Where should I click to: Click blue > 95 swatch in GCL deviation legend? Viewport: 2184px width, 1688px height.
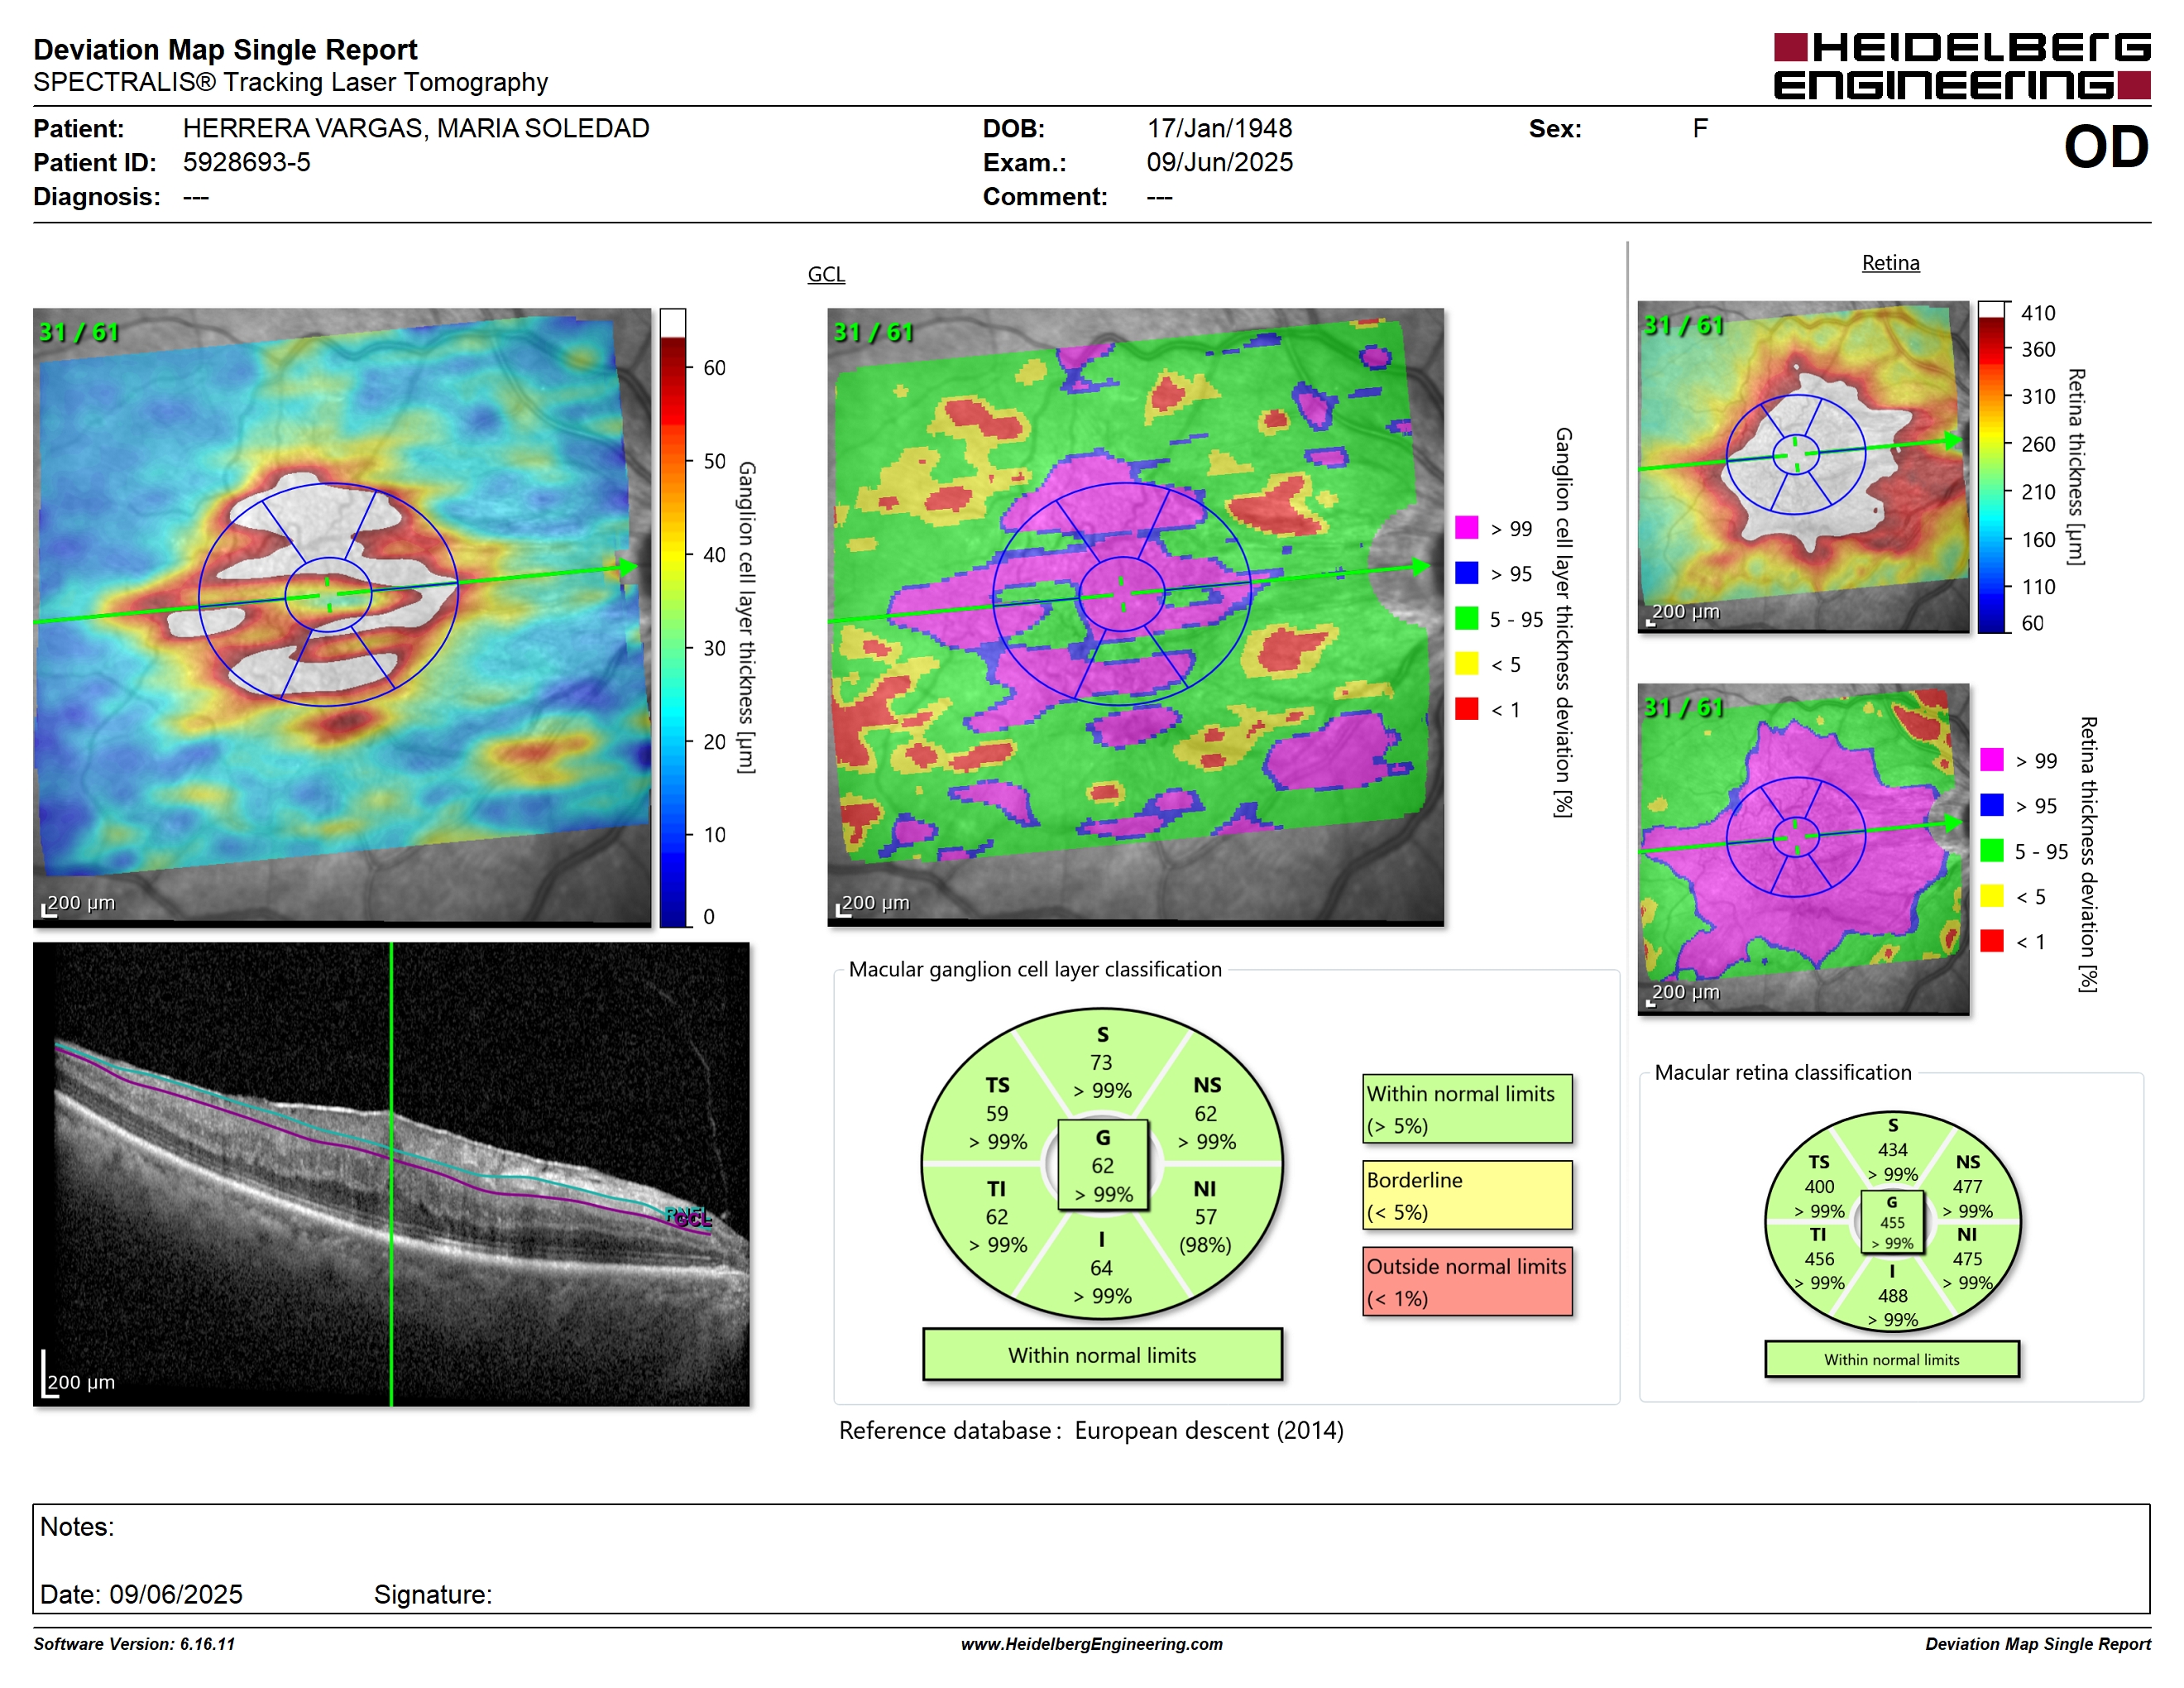click(1466, 573)
